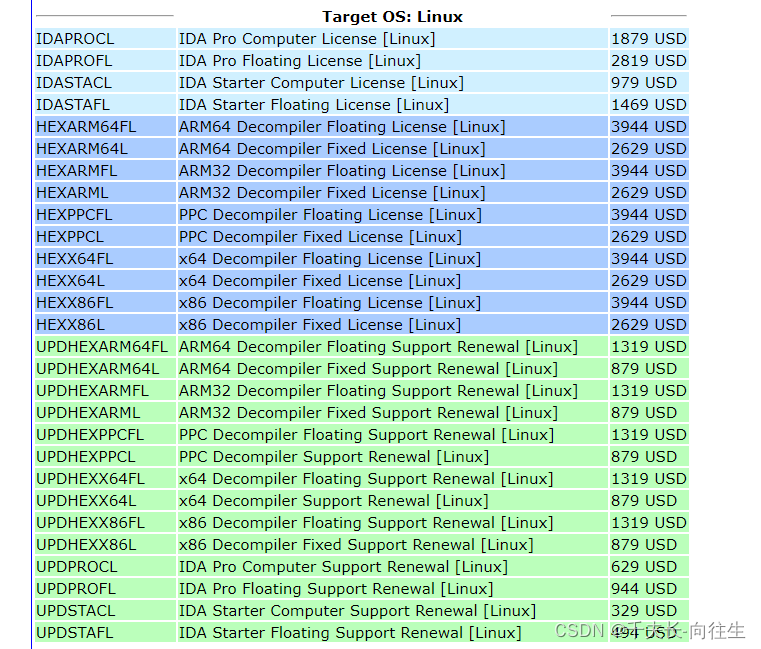
Task: Click the 329 USD price
Action: [644, 611]
